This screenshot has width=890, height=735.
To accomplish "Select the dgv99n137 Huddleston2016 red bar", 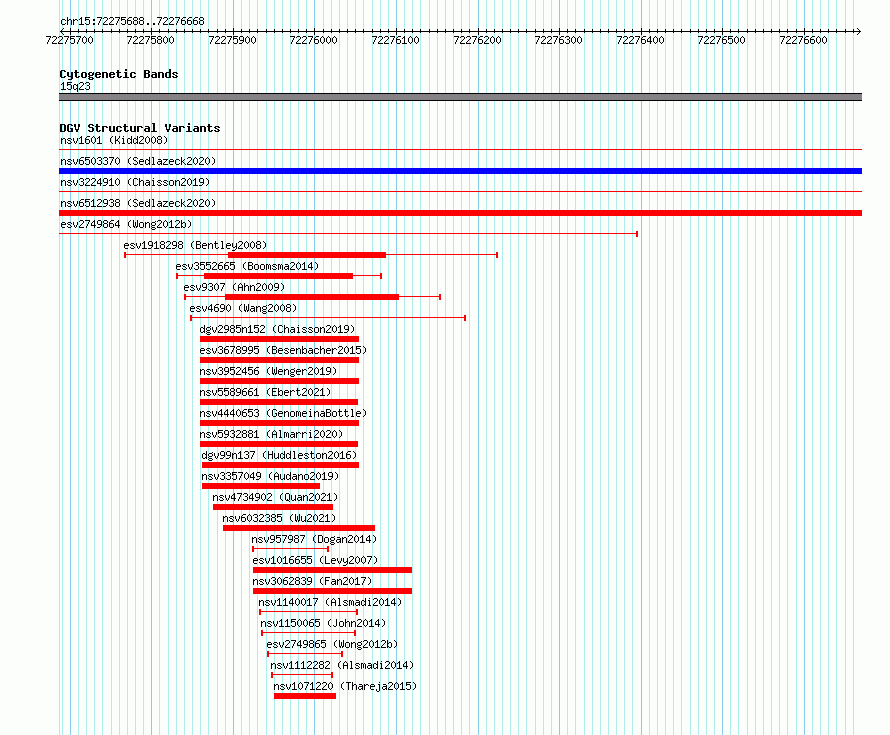I will click(280, 465).
